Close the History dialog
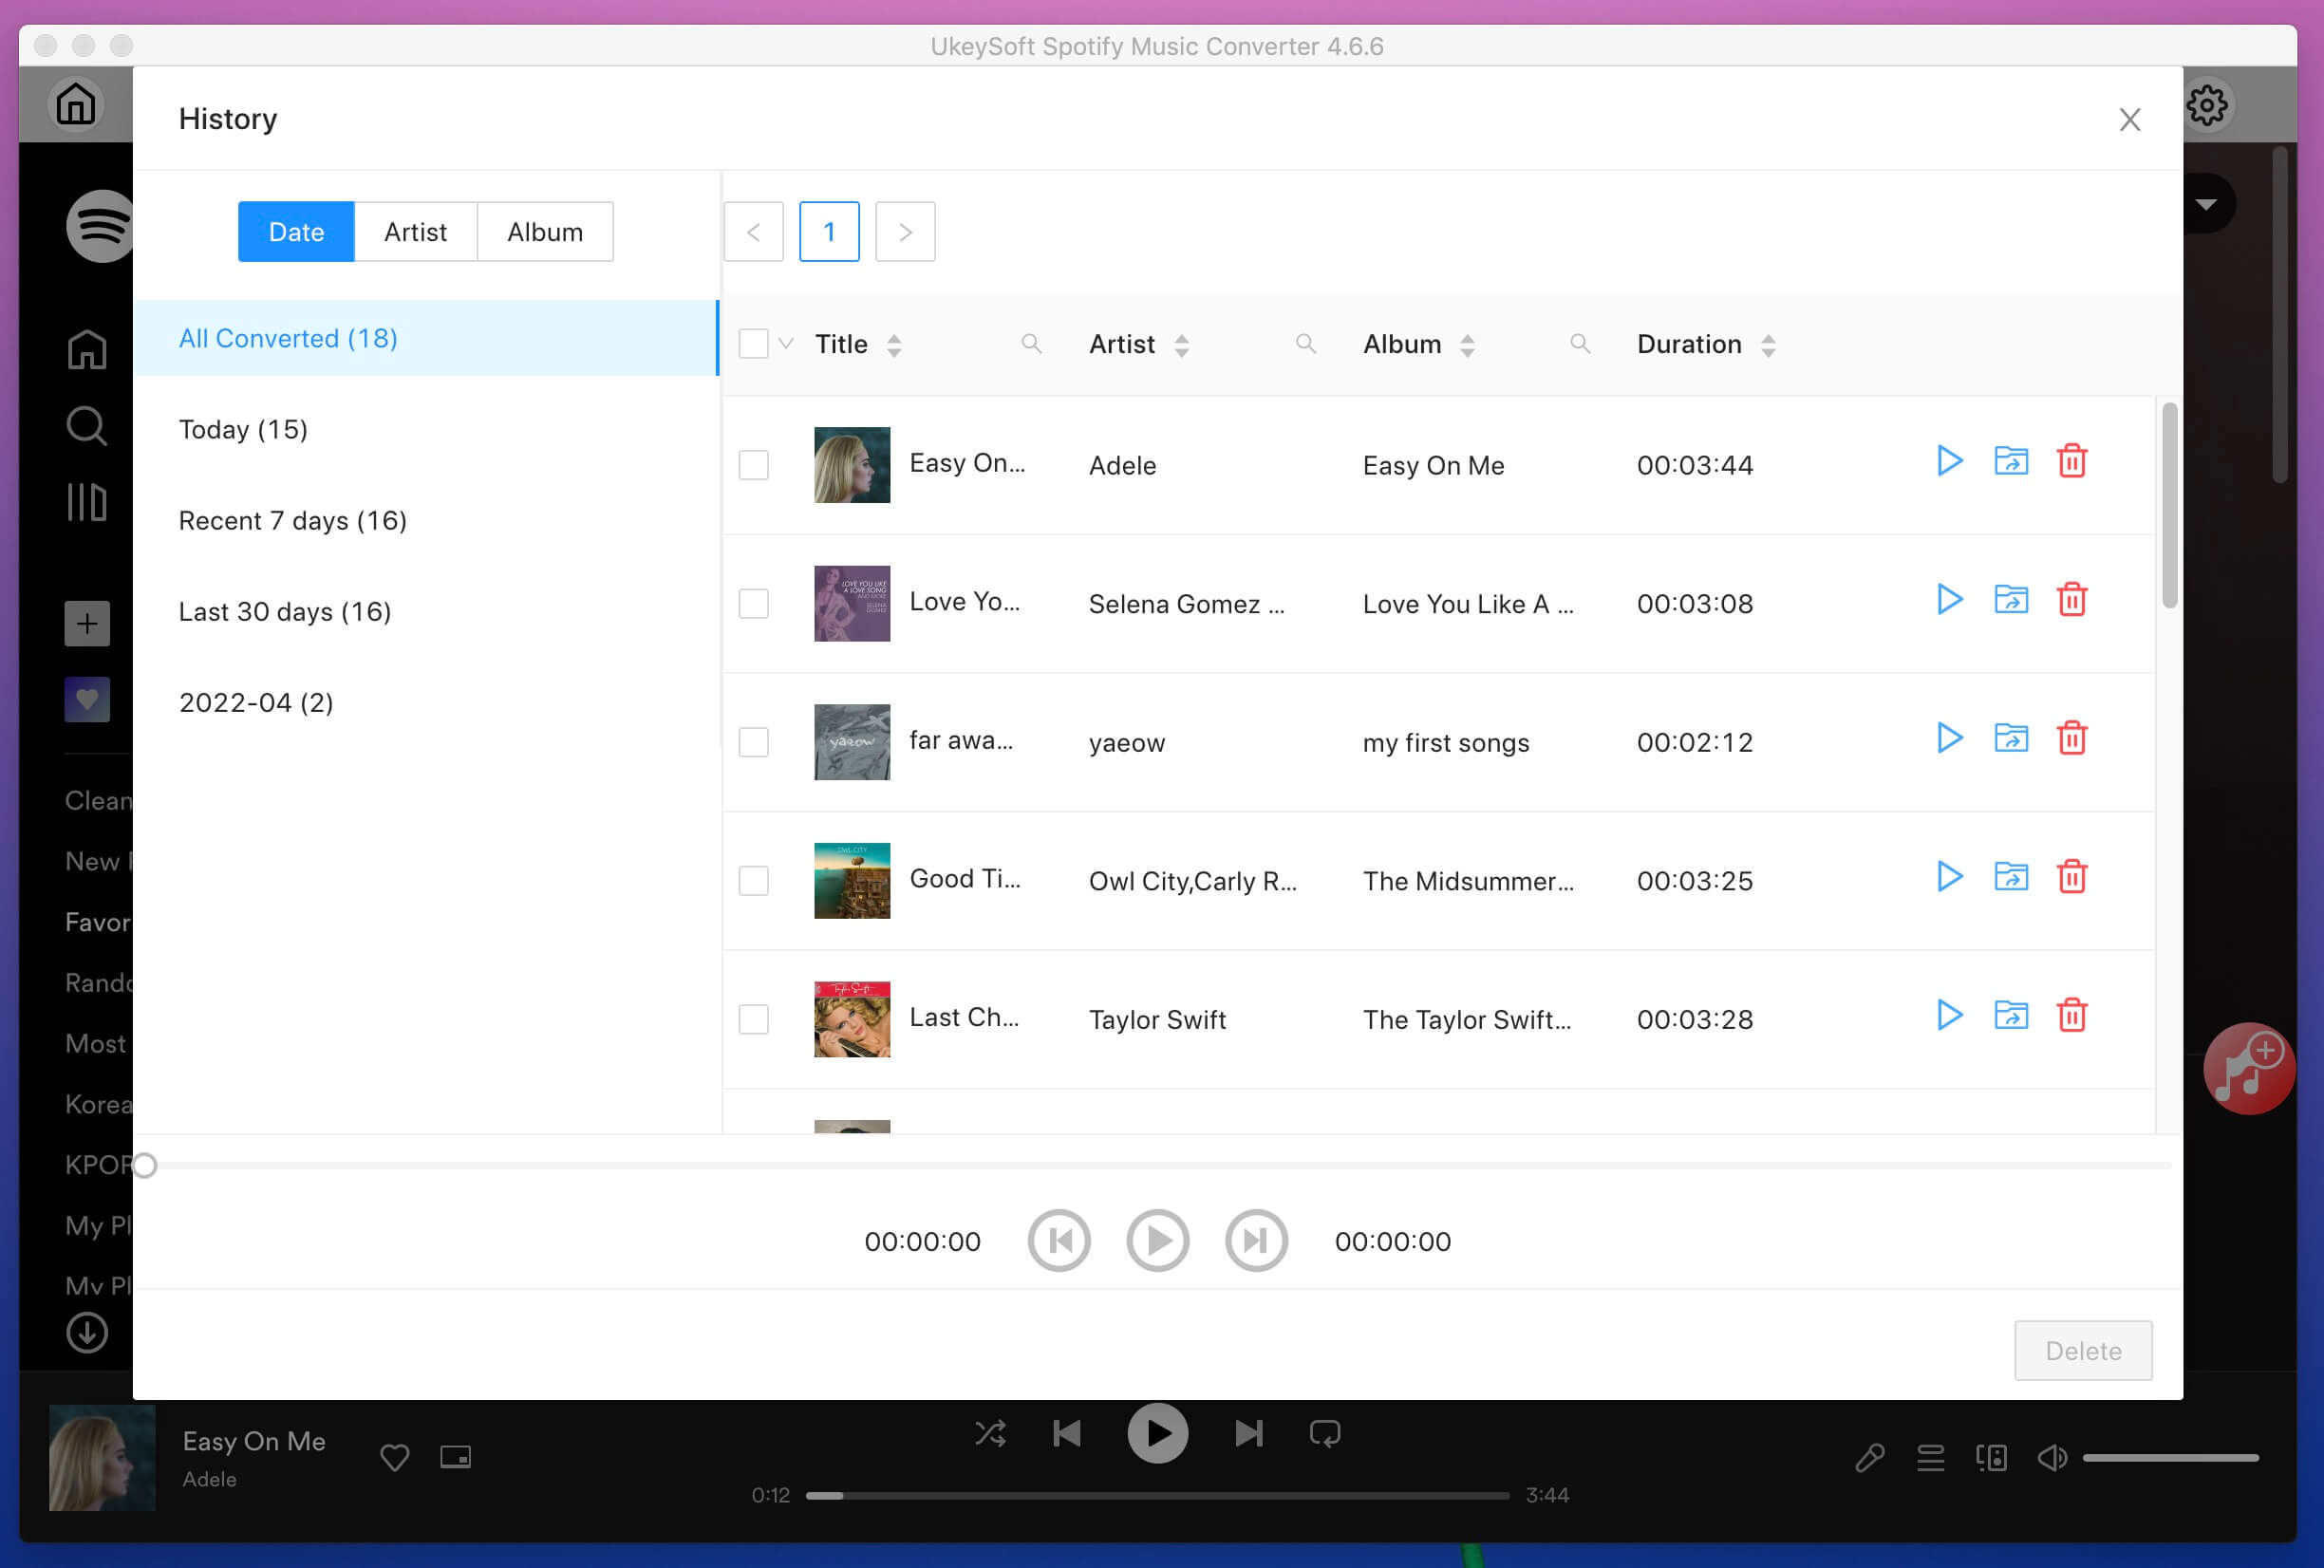 coord(2130,120)
